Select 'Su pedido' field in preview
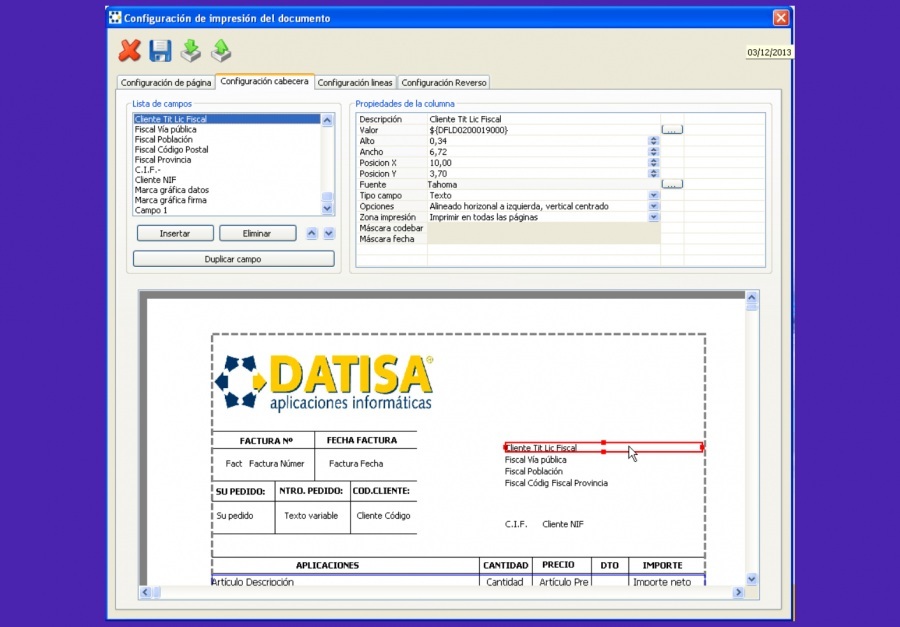Viewport: 900px width, 627px height. (235, 516)
